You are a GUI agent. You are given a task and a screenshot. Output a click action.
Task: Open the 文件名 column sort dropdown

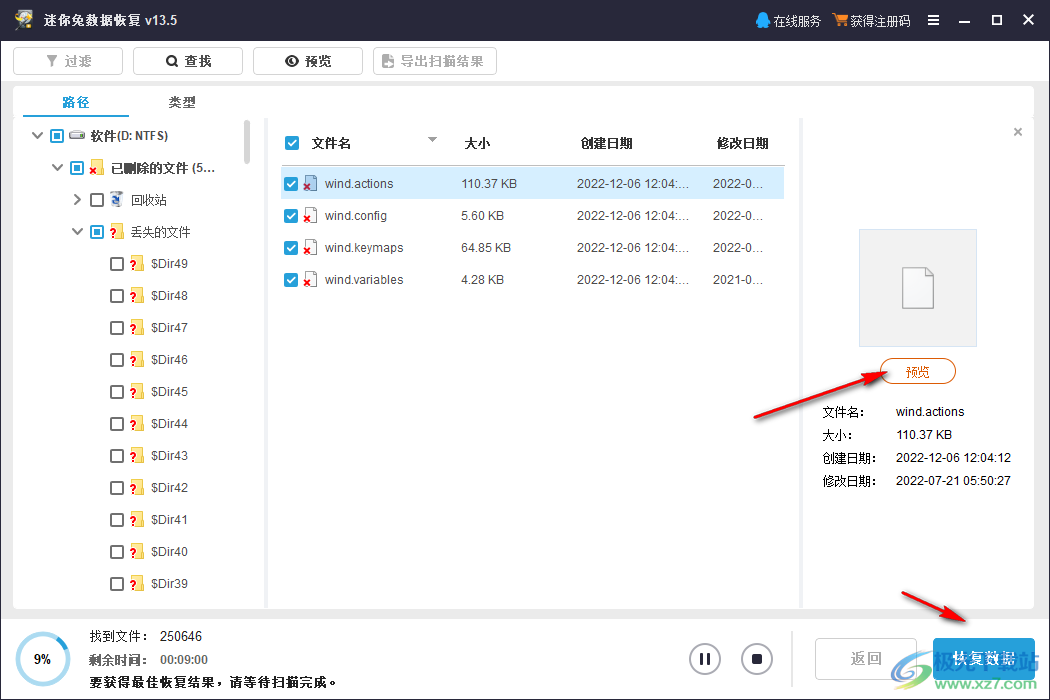pyautogui.click(x=432, y=140)
